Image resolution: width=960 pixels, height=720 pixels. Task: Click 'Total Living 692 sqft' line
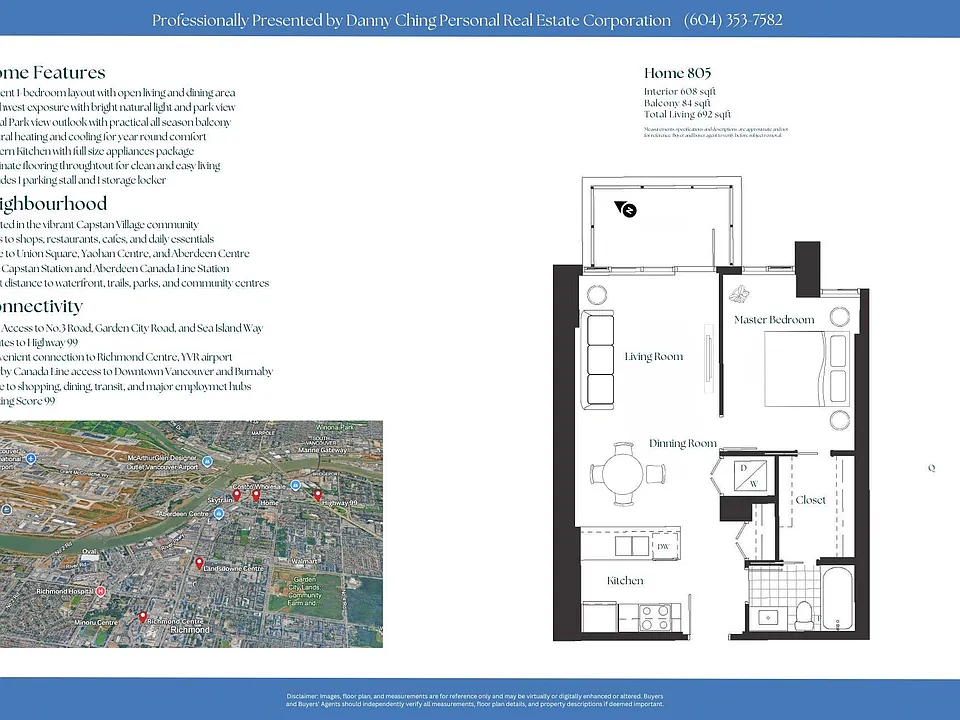point(687,114)
